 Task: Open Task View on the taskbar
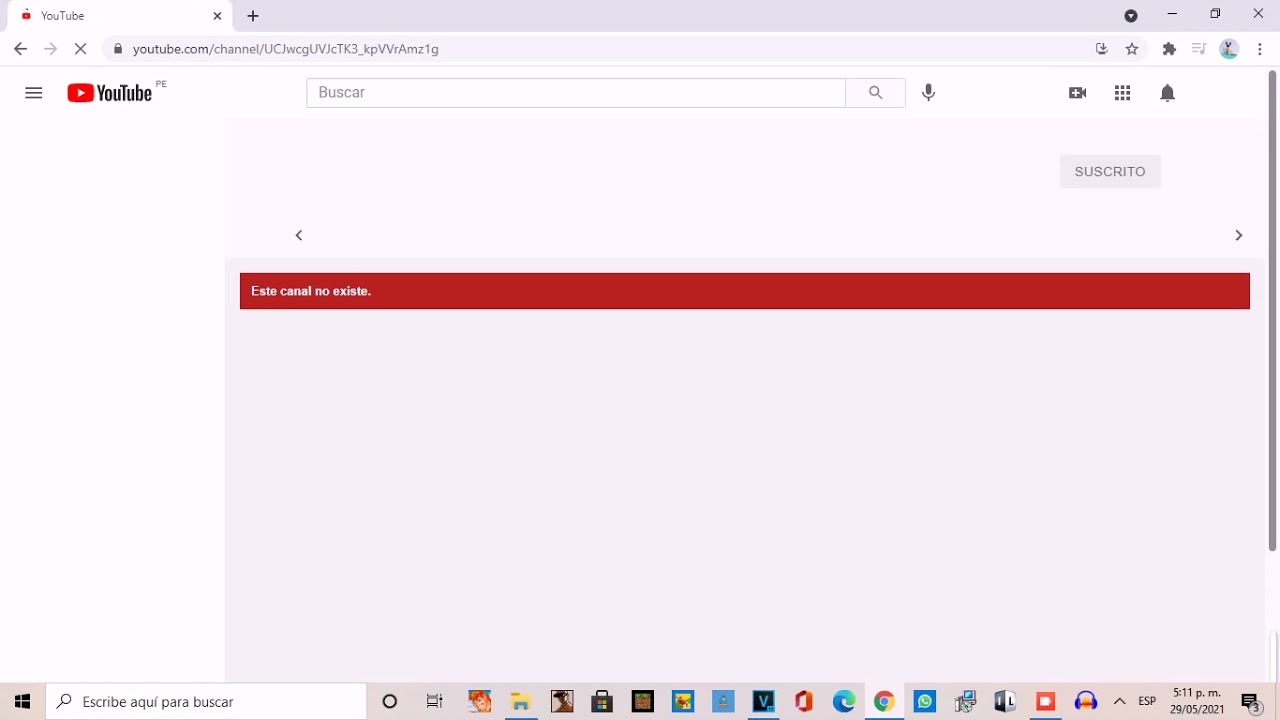point(435,702)
